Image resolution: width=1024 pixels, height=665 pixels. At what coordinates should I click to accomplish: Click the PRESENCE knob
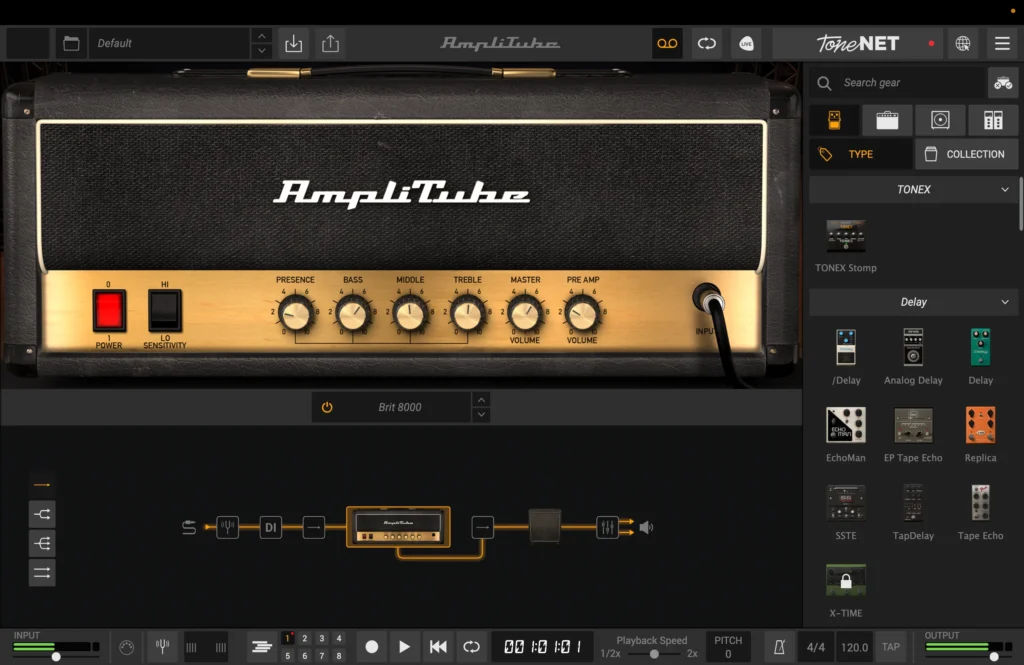pos(295,316)
